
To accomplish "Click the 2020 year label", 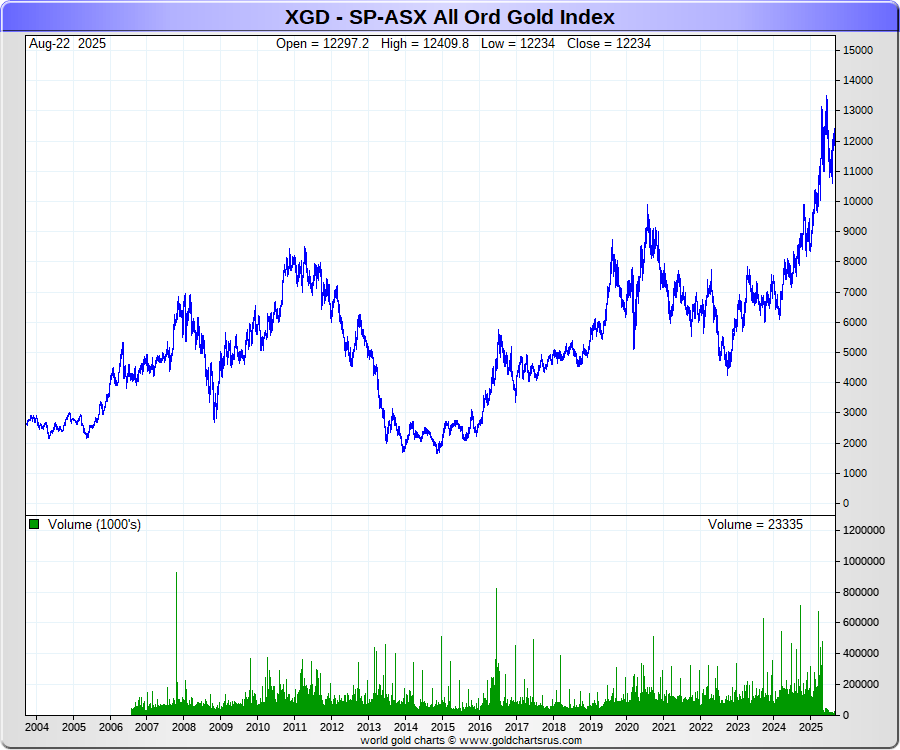I will (x=627, y=727).
